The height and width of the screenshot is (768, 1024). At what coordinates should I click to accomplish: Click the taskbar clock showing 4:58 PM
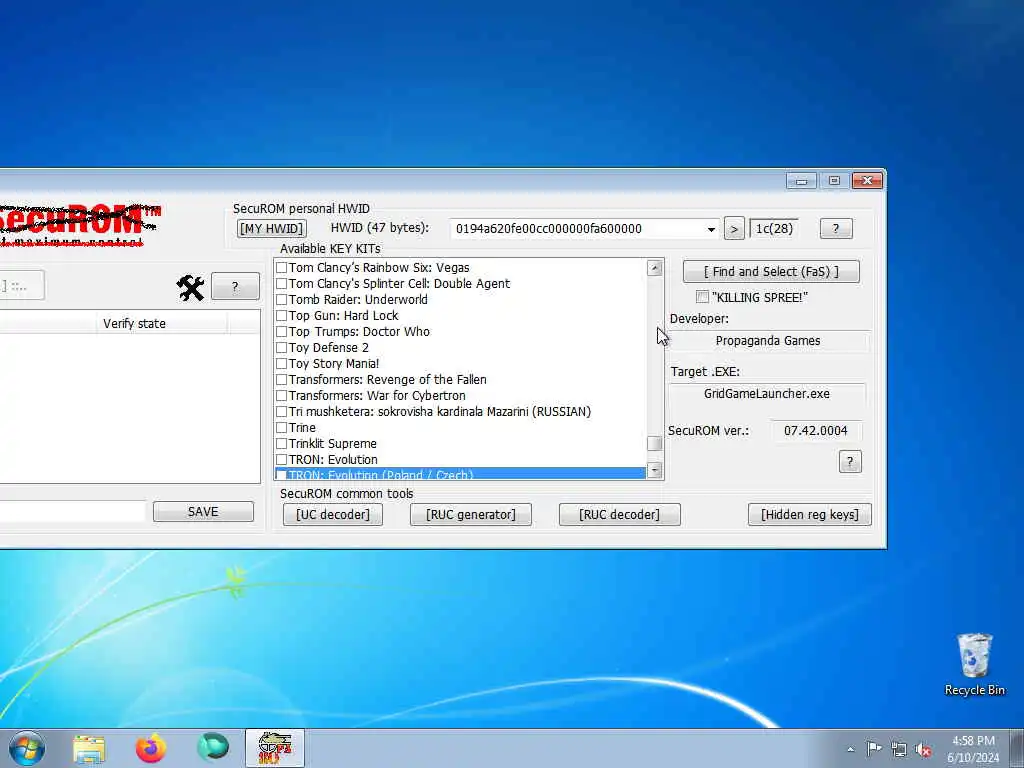(973, 749)
